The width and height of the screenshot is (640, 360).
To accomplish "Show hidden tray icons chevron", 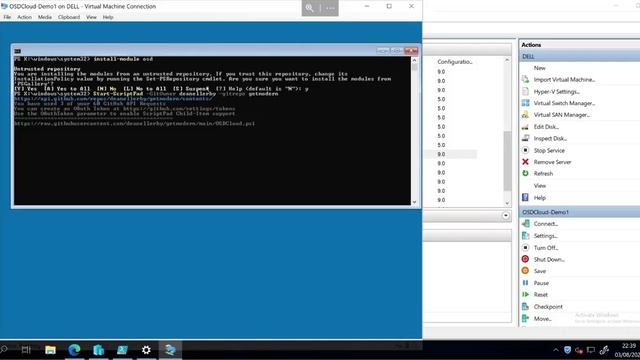I will [556, 350].
